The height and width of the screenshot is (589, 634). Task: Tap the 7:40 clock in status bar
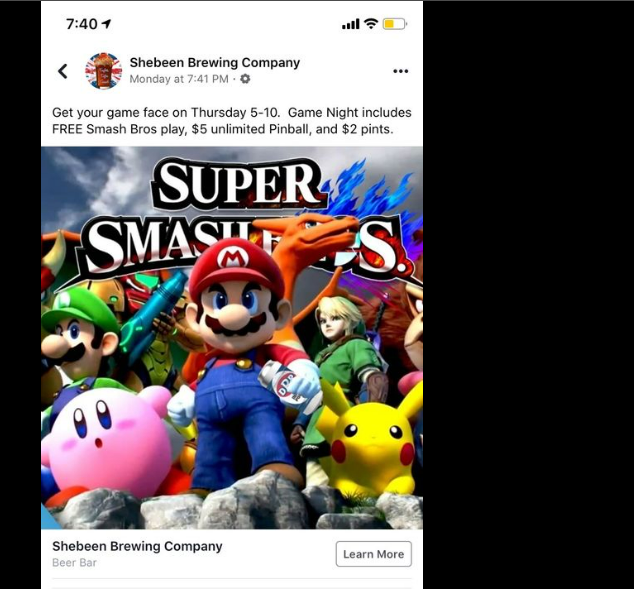pyautogui.click(x=82, y=24)
